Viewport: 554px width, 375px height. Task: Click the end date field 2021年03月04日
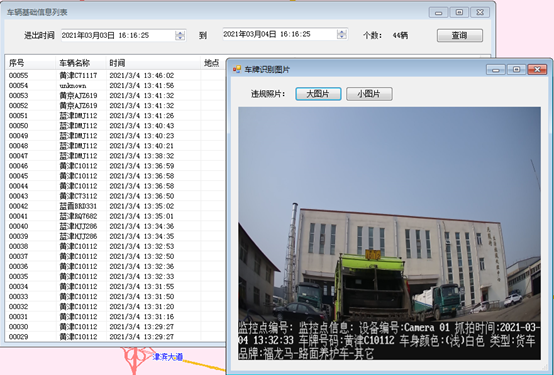[285, 34]
